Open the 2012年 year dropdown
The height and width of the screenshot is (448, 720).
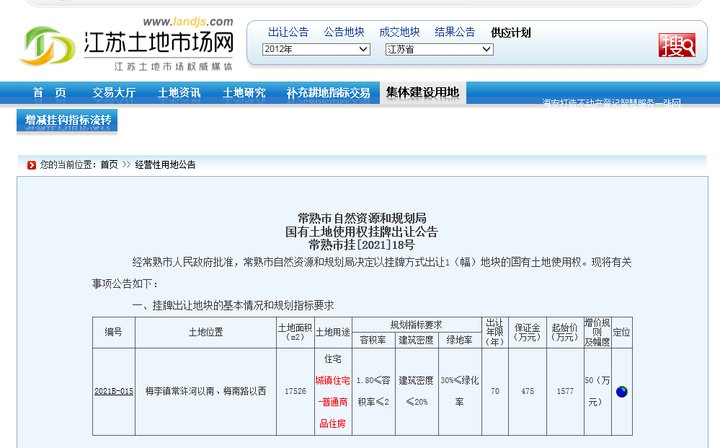point(316,49)
